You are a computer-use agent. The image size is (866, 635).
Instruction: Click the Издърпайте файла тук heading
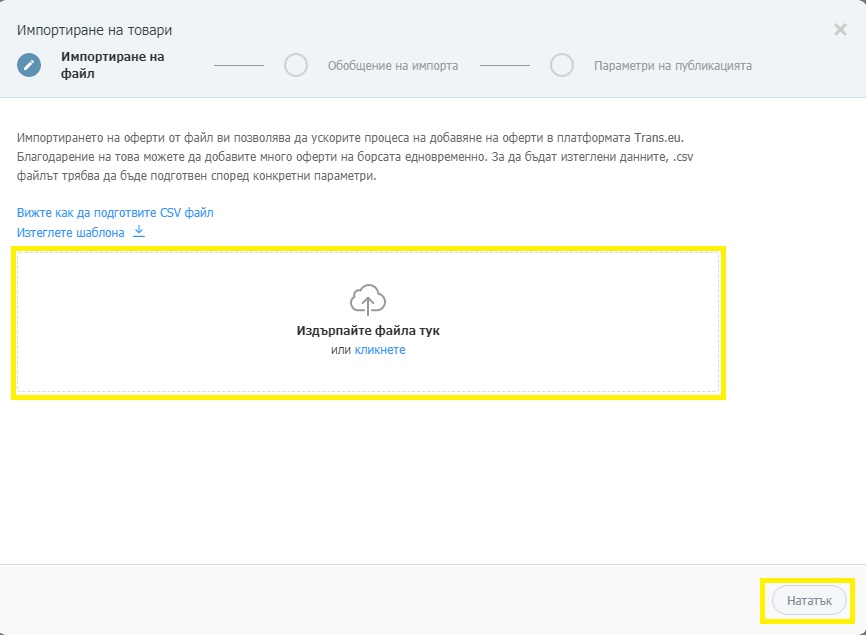[x=368, y=331]
